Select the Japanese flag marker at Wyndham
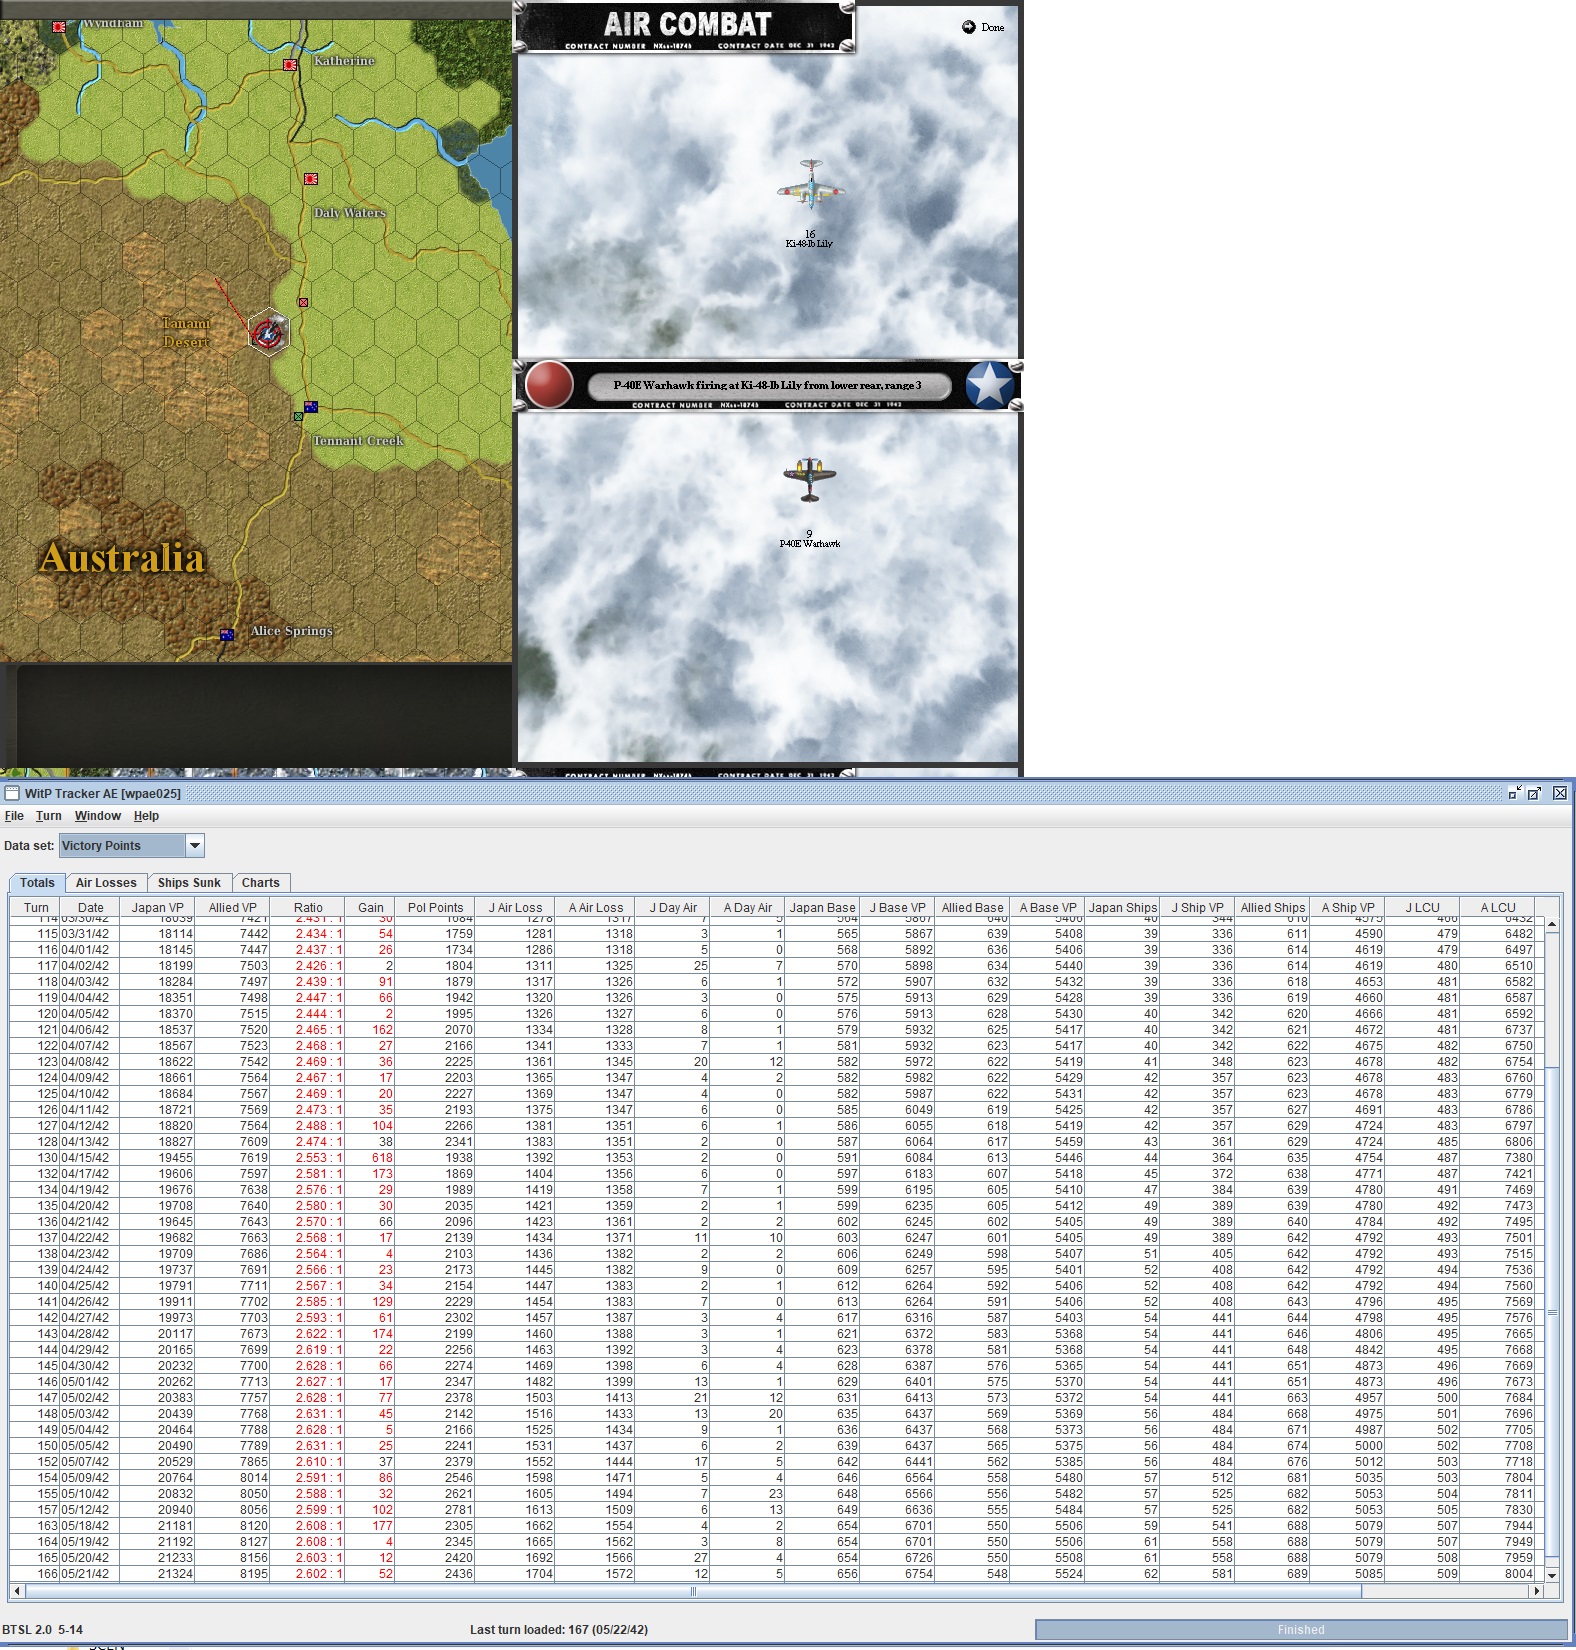The width and height of the screenshot is (1576, 1650). (59, 27)
